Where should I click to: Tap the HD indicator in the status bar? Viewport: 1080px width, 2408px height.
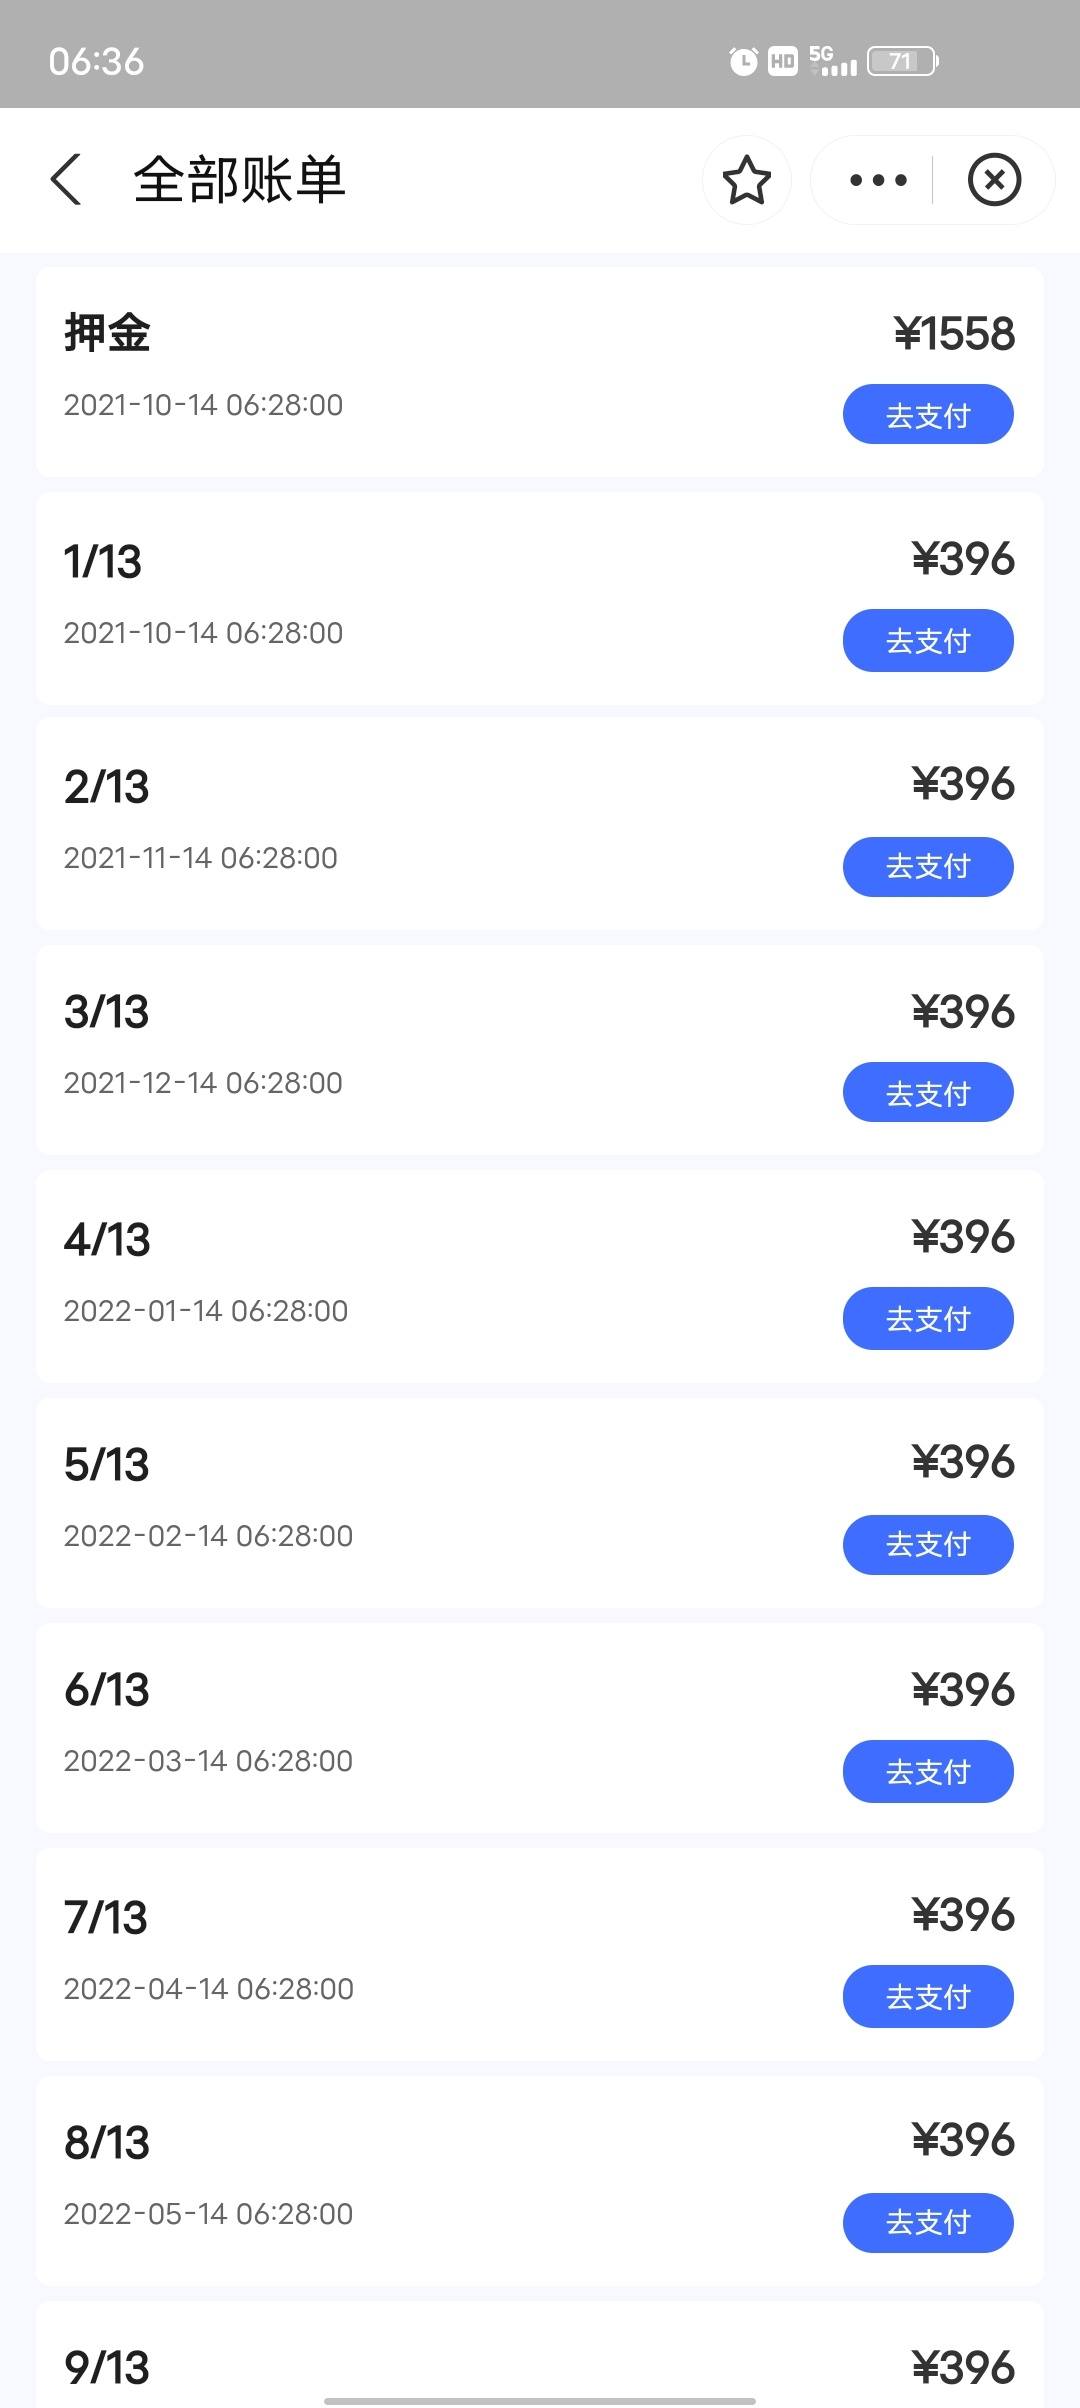pos(783,62)
